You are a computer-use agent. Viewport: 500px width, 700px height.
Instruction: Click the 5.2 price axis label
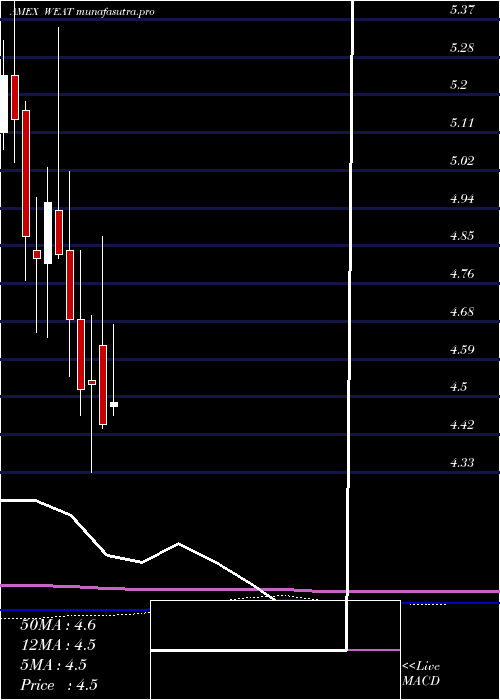point(459,85)
